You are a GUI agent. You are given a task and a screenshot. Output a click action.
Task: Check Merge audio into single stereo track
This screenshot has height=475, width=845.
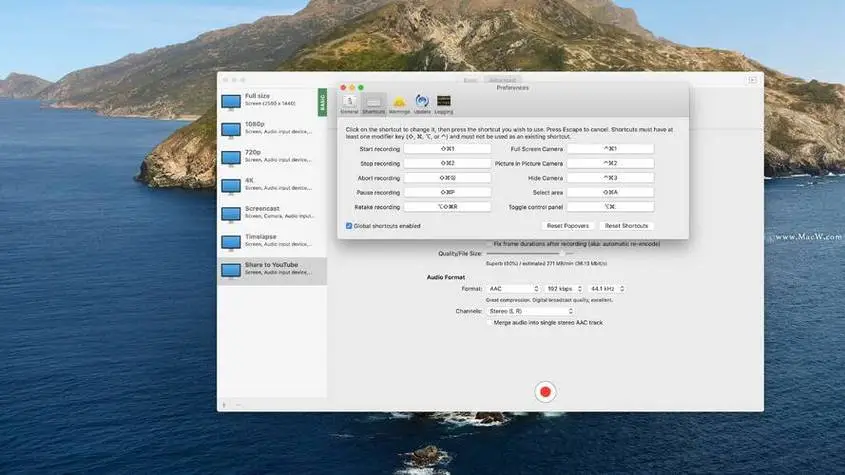pyautogui.click(x=489, y=322)
